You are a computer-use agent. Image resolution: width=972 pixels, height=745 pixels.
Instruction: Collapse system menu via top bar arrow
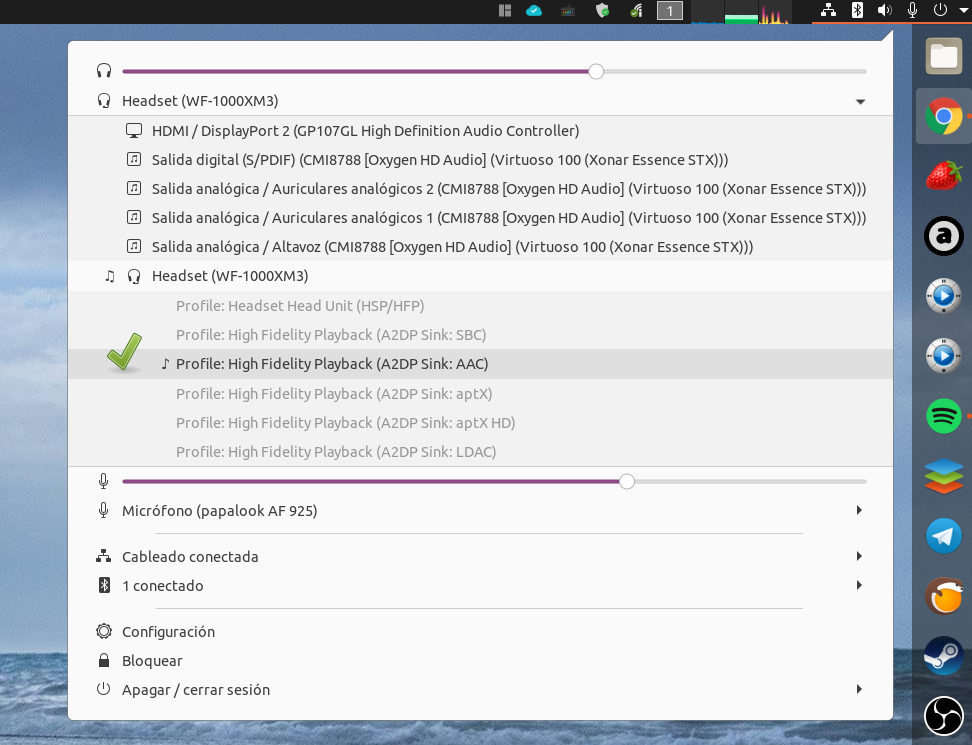pos(963,11)
